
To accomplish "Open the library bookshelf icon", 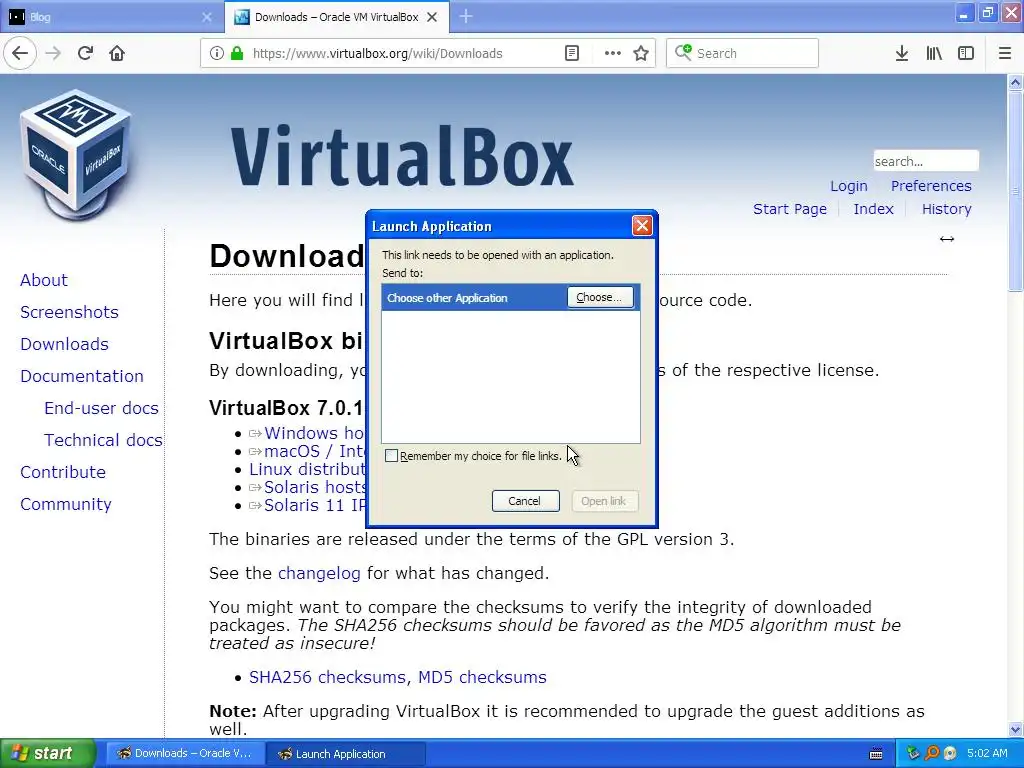I will coord(934,54).
